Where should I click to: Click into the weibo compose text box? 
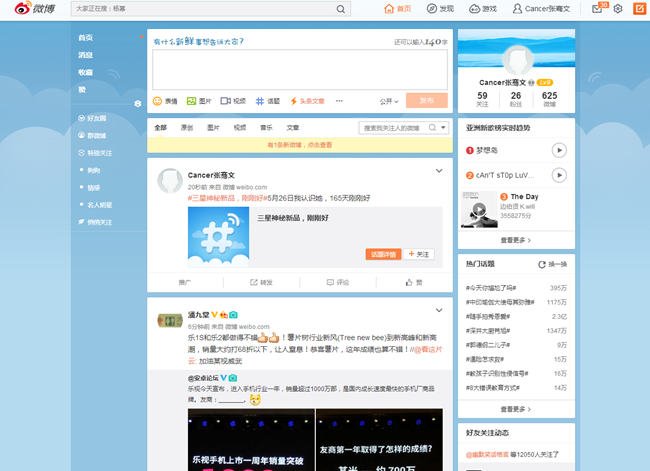pos(299,68)
